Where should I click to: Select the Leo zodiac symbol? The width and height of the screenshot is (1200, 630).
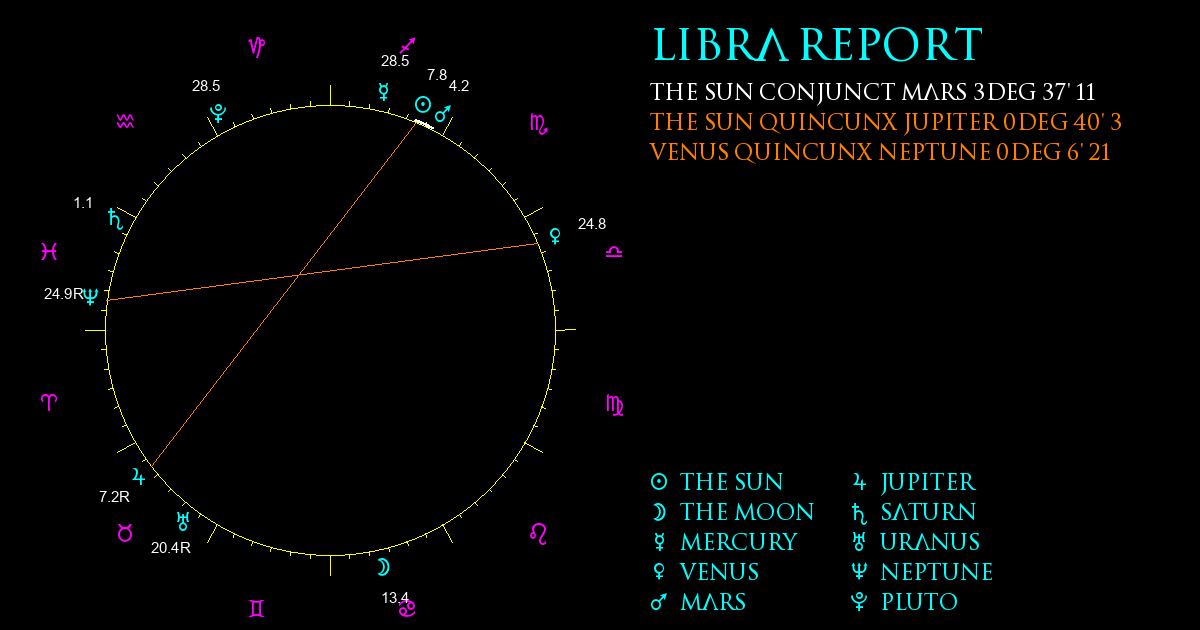pyautogui.click(x=538, y=533)
